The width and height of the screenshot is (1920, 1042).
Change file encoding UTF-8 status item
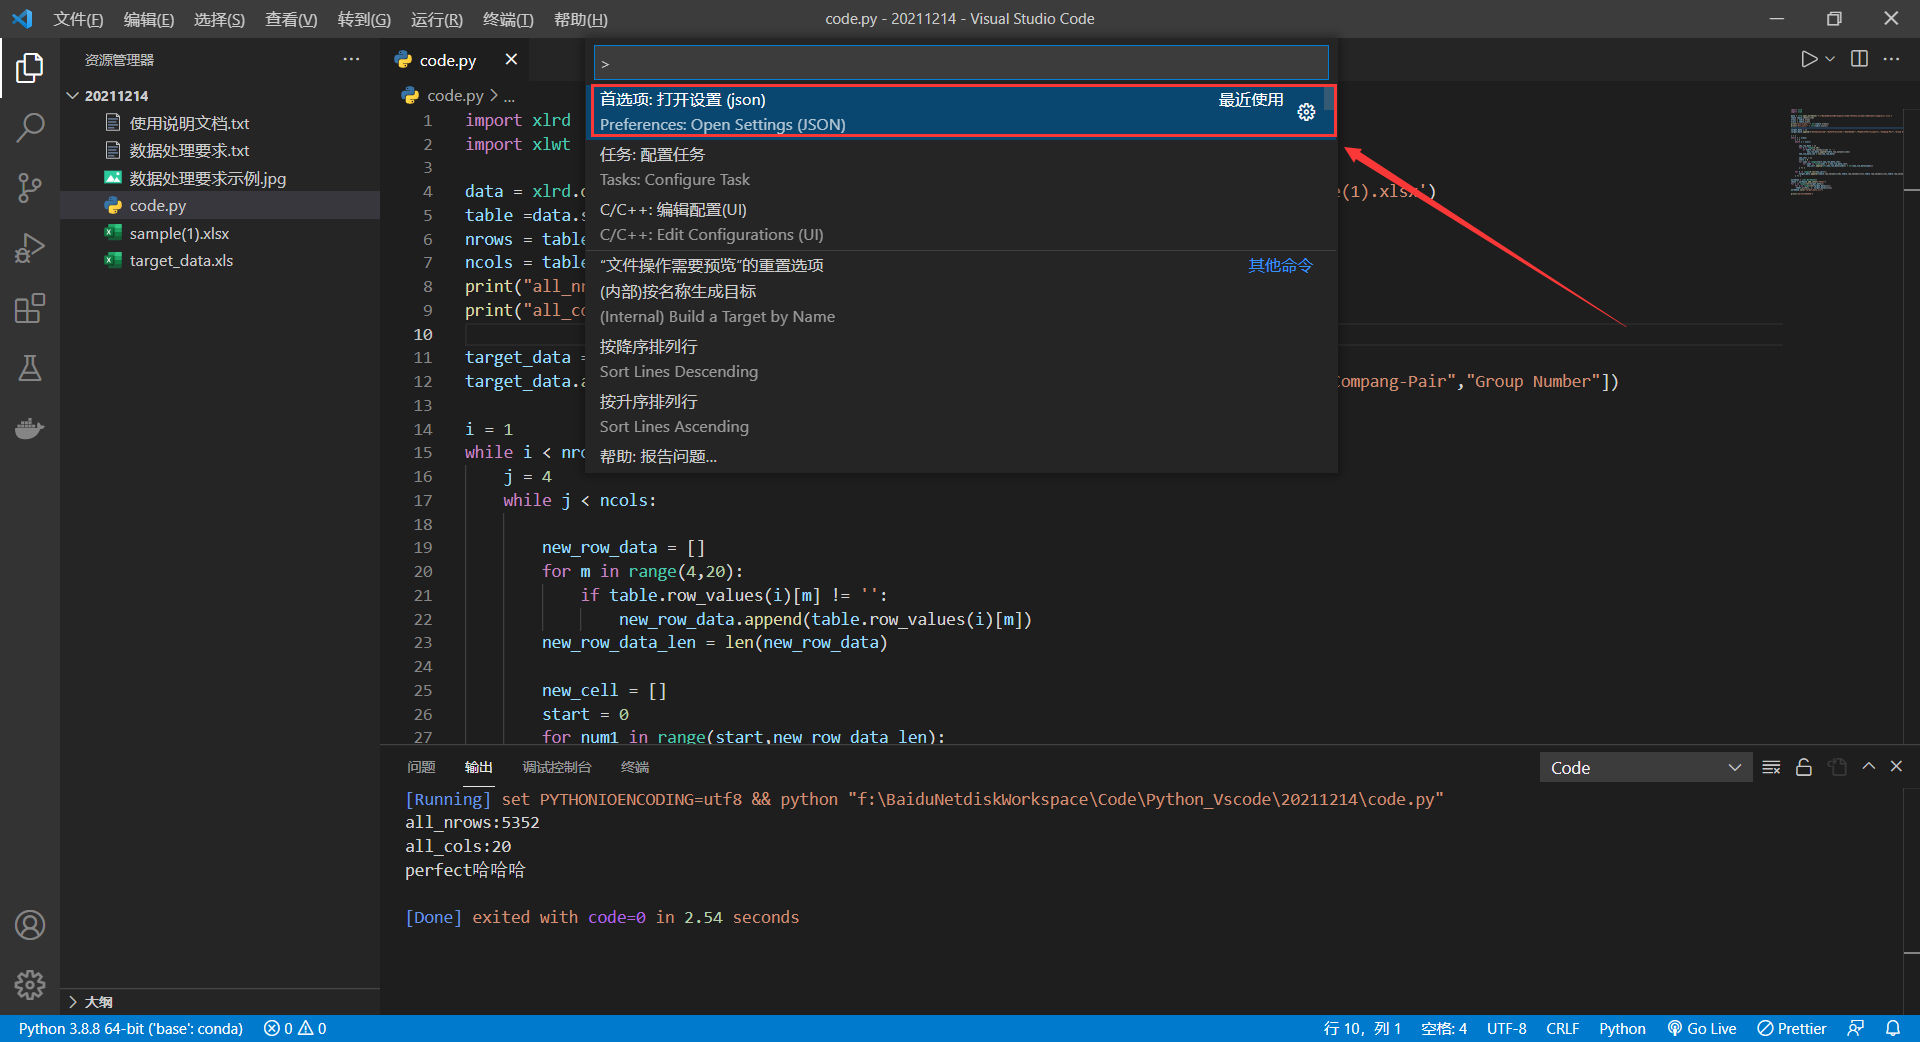point(1506,1028)
